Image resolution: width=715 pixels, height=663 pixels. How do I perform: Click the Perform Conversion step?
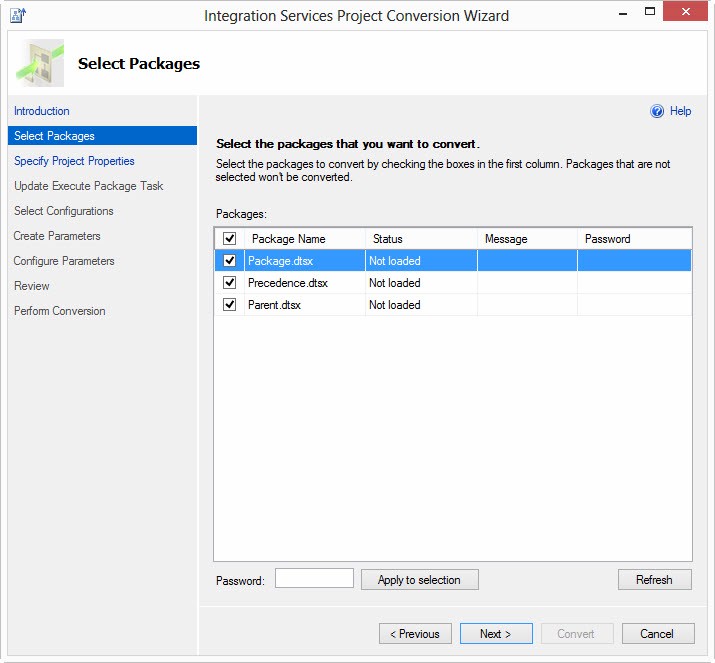[60, 311]
